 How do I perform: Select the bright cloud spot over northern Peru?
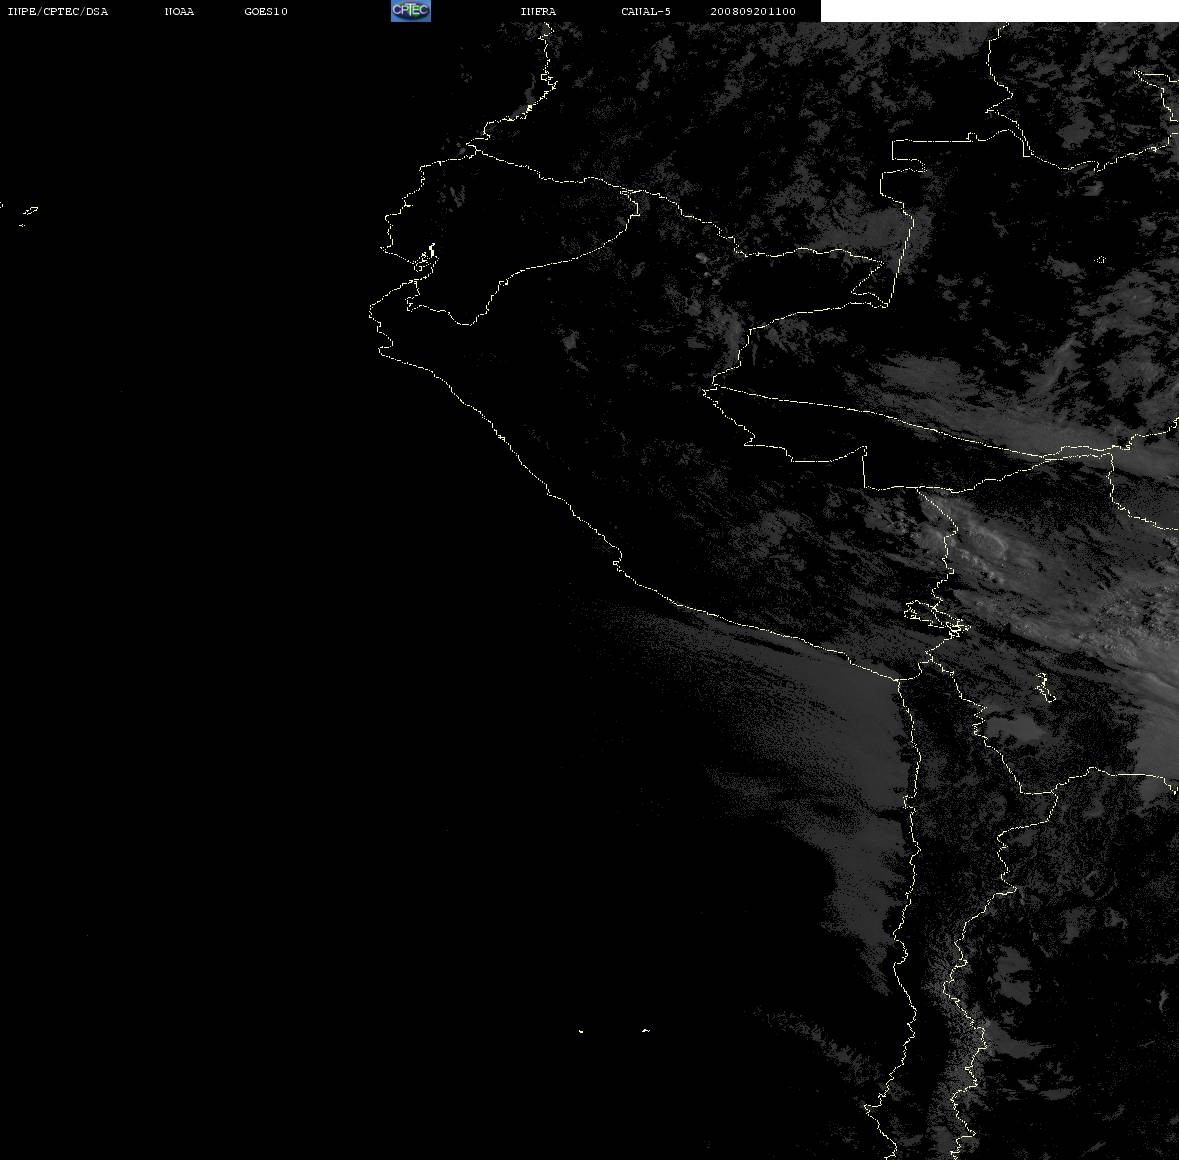pos(703,258)
